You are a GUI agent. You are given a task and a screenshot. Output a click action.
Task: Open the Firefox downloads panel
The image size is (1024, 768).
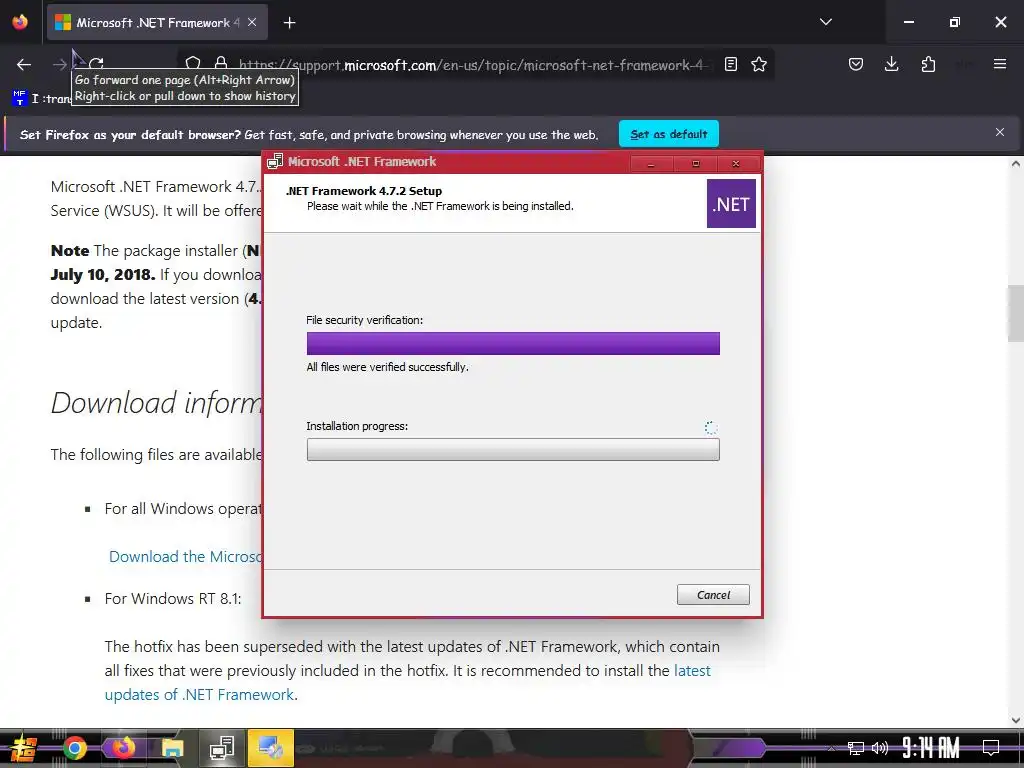click(x=891, y=64)
